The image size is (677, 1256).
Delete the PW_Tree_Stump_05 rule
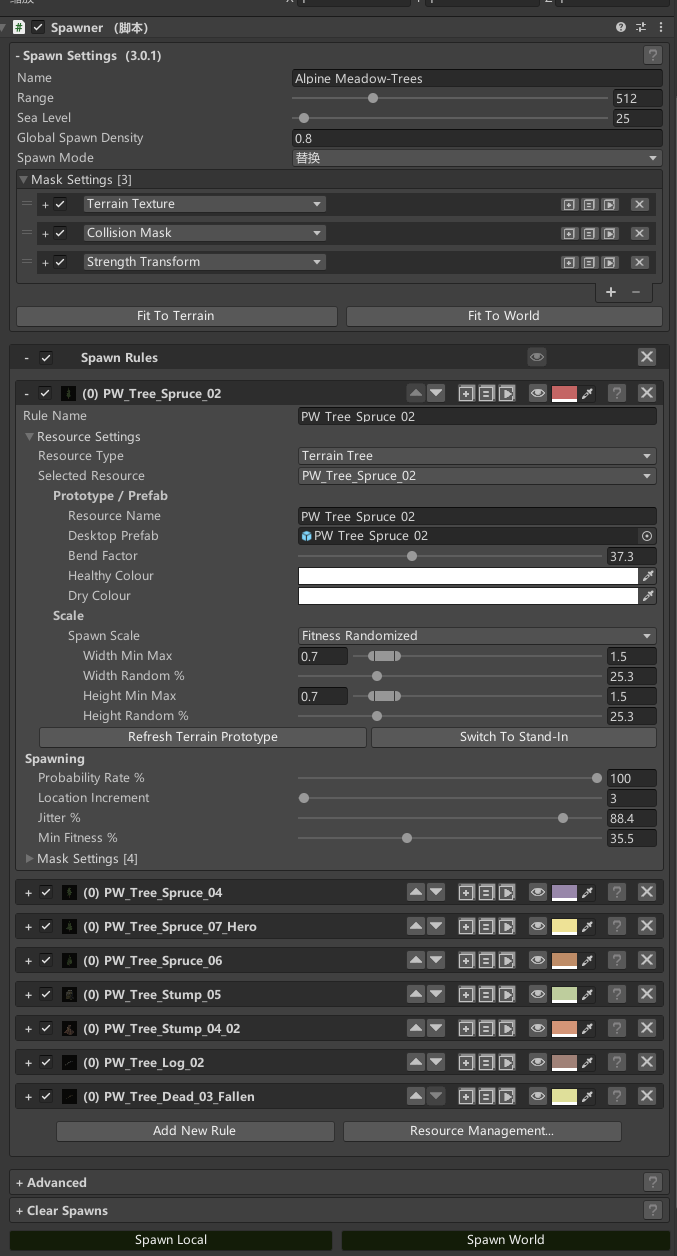[x=647, y=994]
